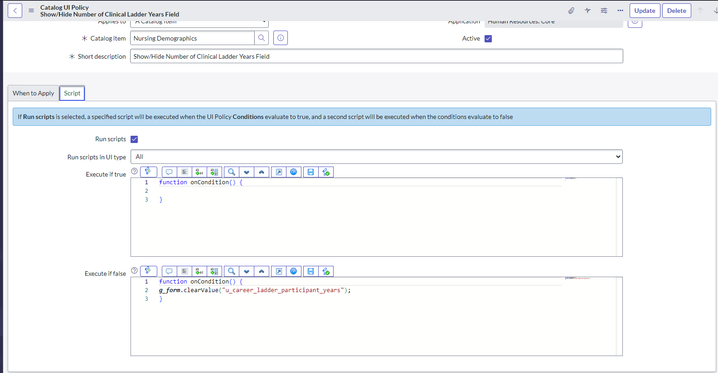Toggle comment in Execute if true toolbar

[169, 172]
